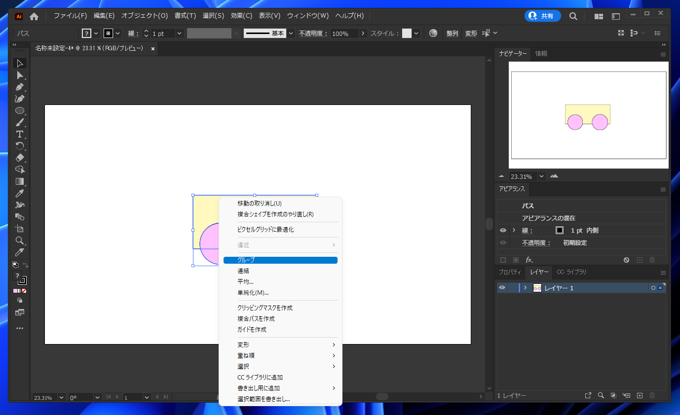Open the fill color dropdown arrow
Image resolution: width=680 pixels, height=415 pixels.
(x=96, y=33)
